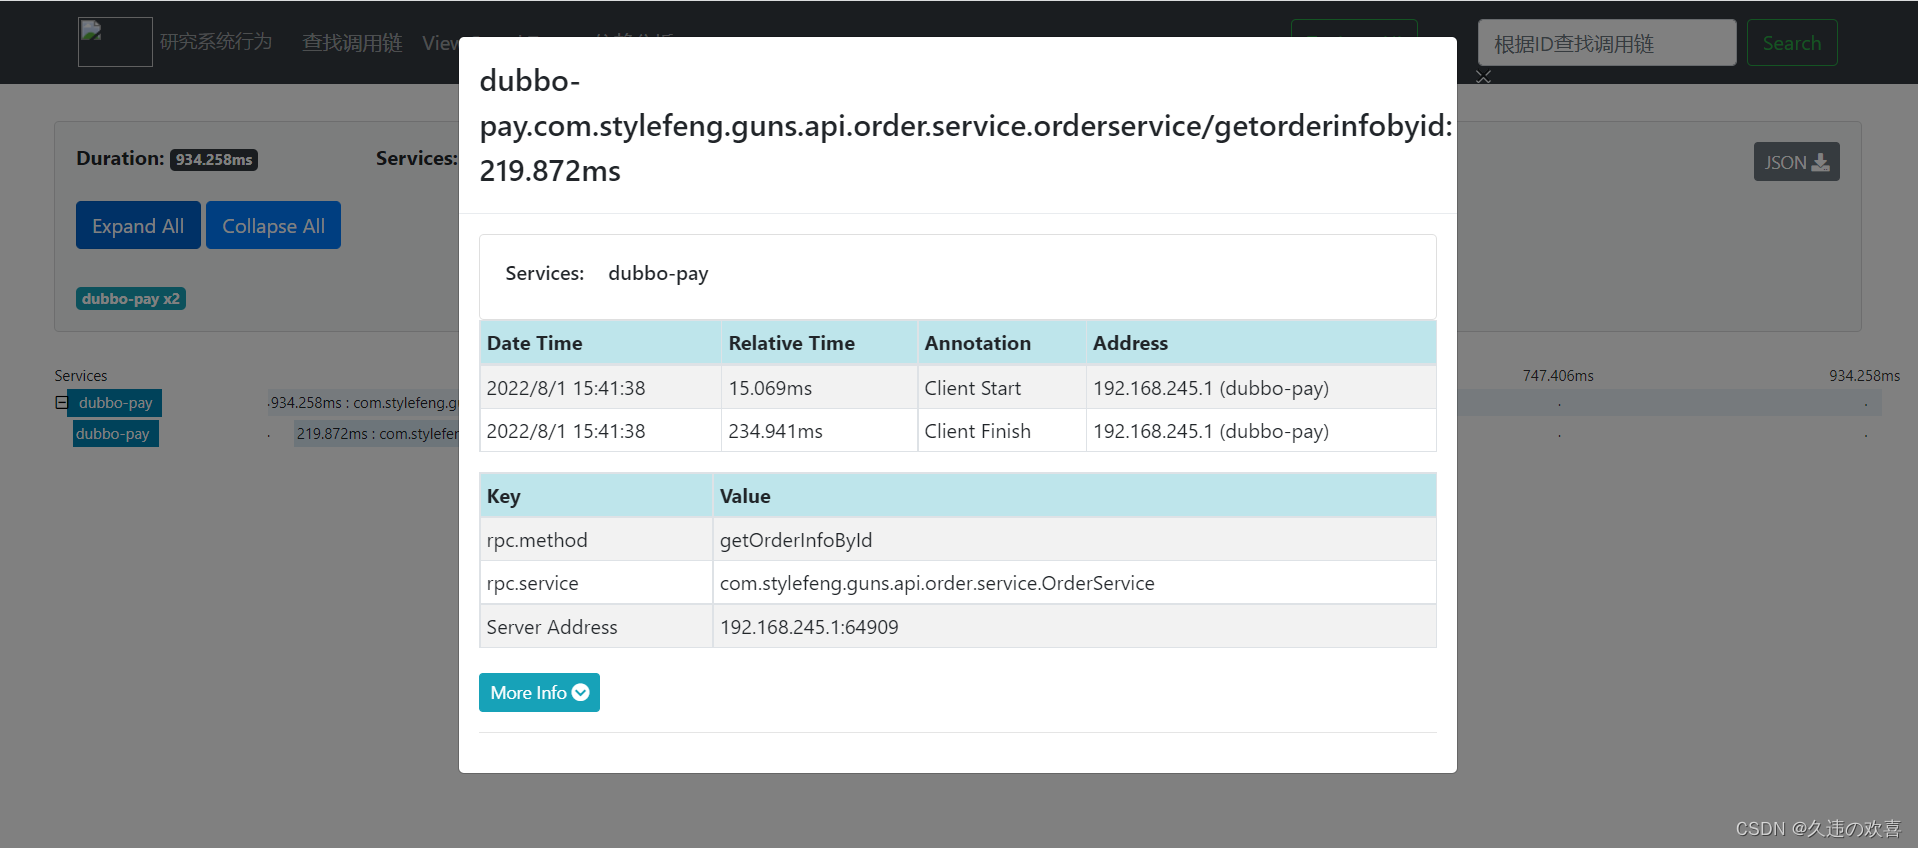Click the Duration 934.258ms badge
This screenshot has height=848, width=1918.
(214, 160)
